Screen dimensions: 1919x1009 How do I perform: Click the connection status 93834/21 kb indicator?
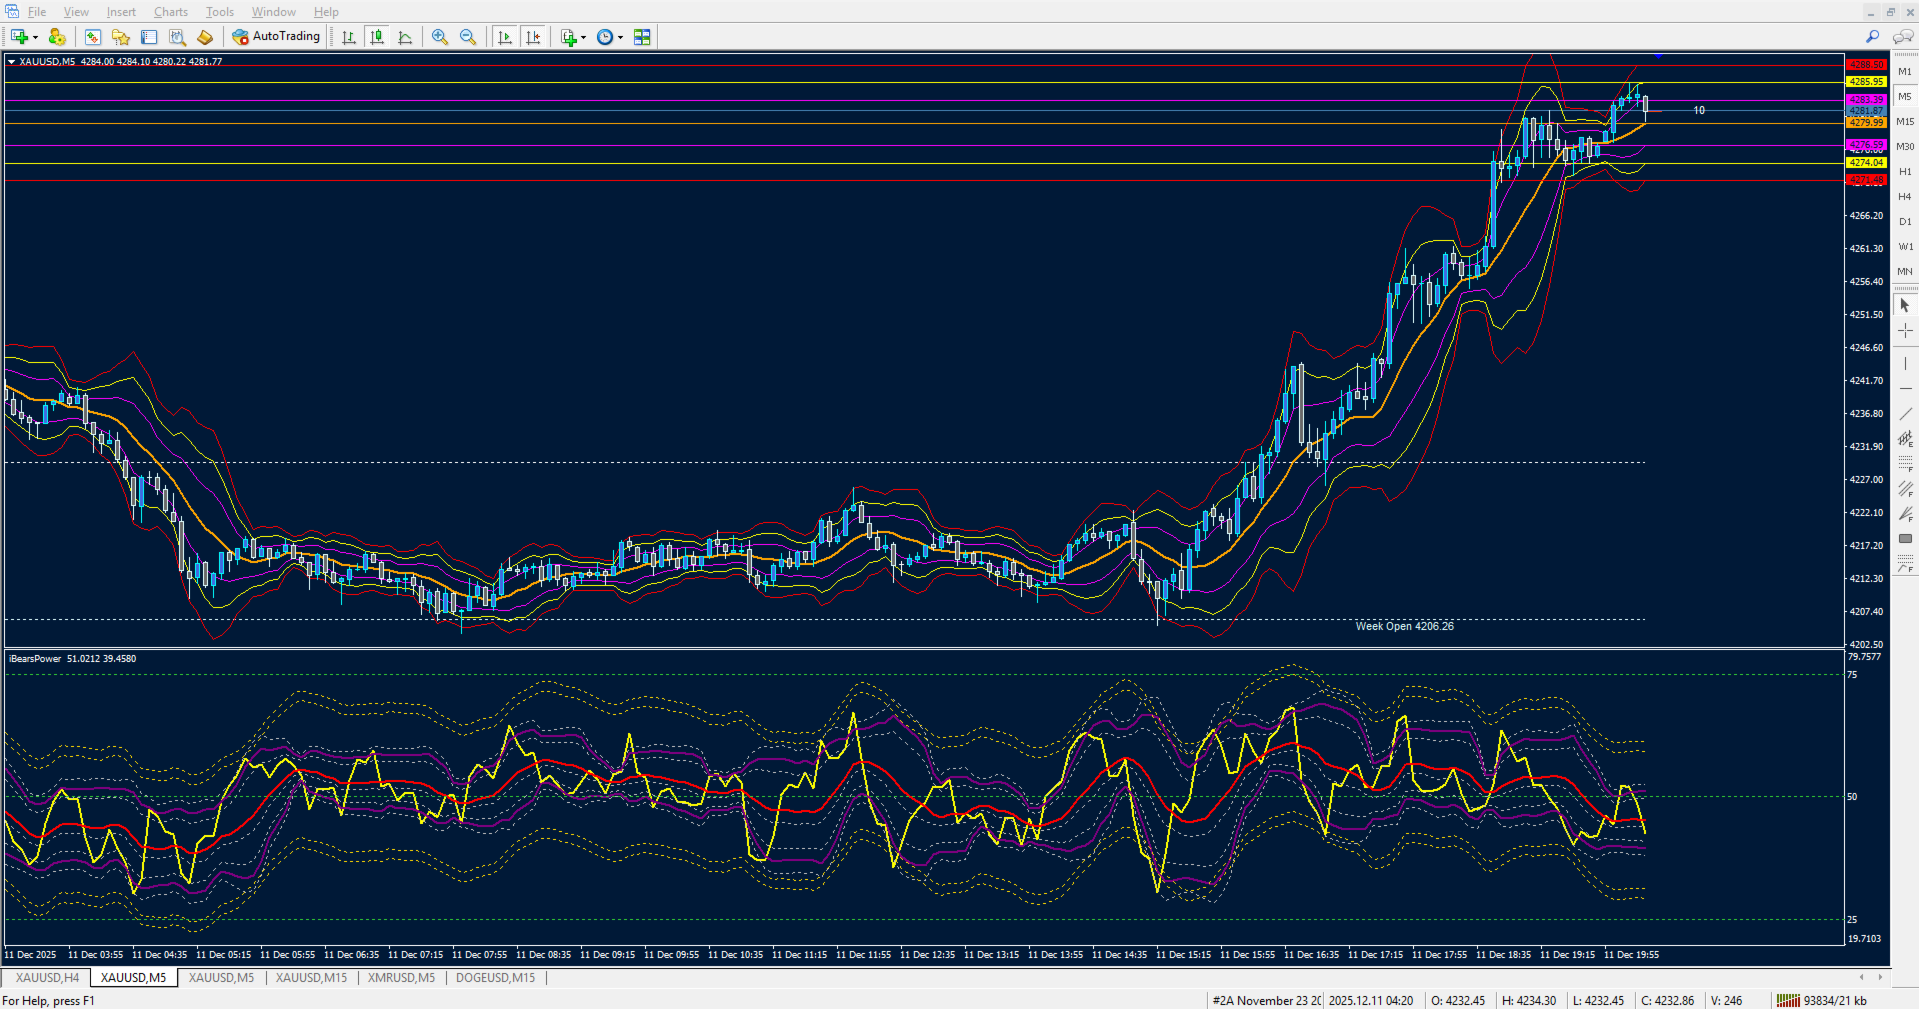pyautogui.click(x=1821, y=1000)
